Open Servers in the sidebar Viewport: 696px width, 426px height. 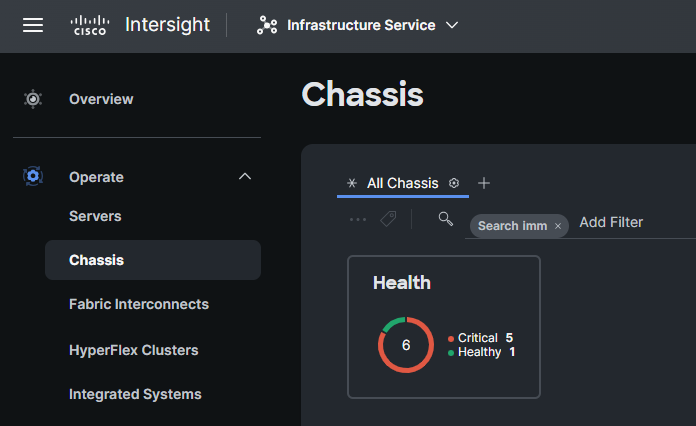[x=95, y=216]
